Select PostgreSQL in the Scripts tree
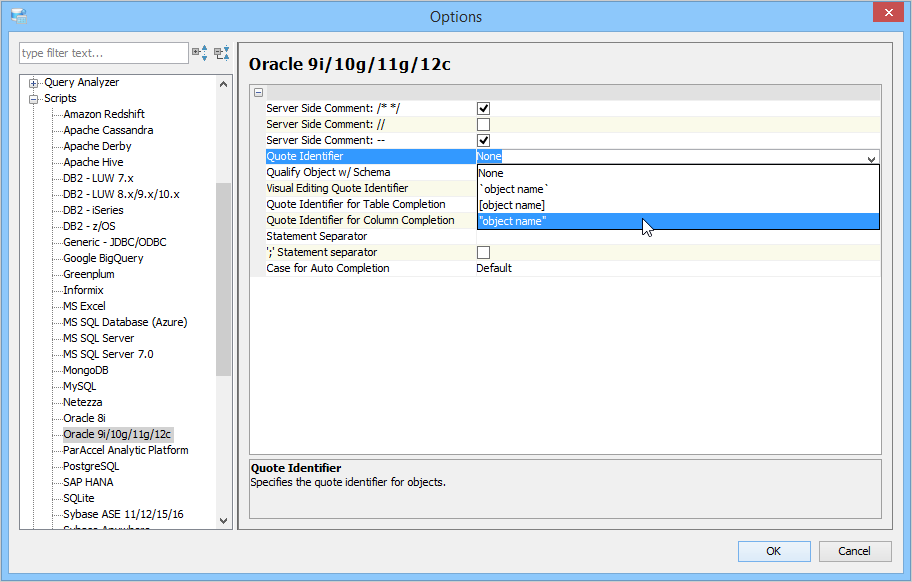 pyautogui.click(x=91, y=466)
